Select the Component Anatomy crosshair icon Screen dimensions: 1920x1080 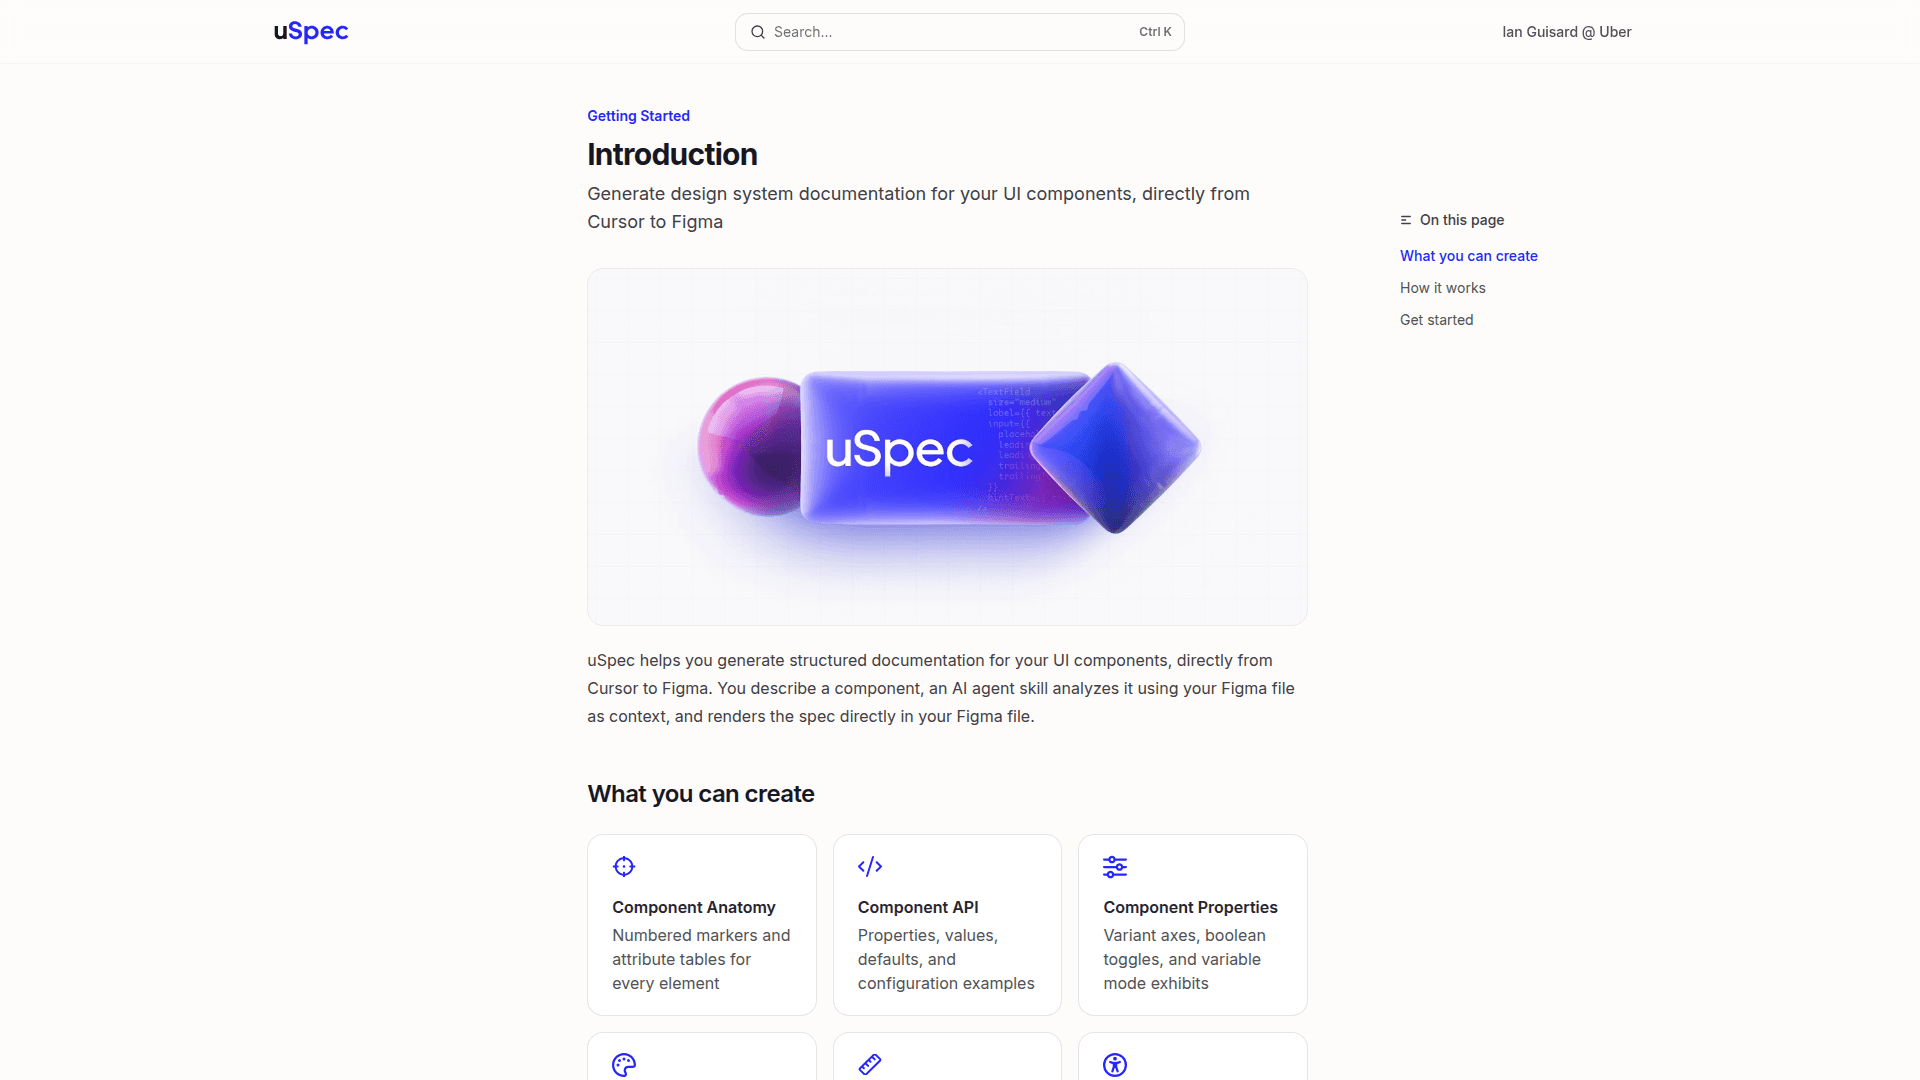point(623,866)
